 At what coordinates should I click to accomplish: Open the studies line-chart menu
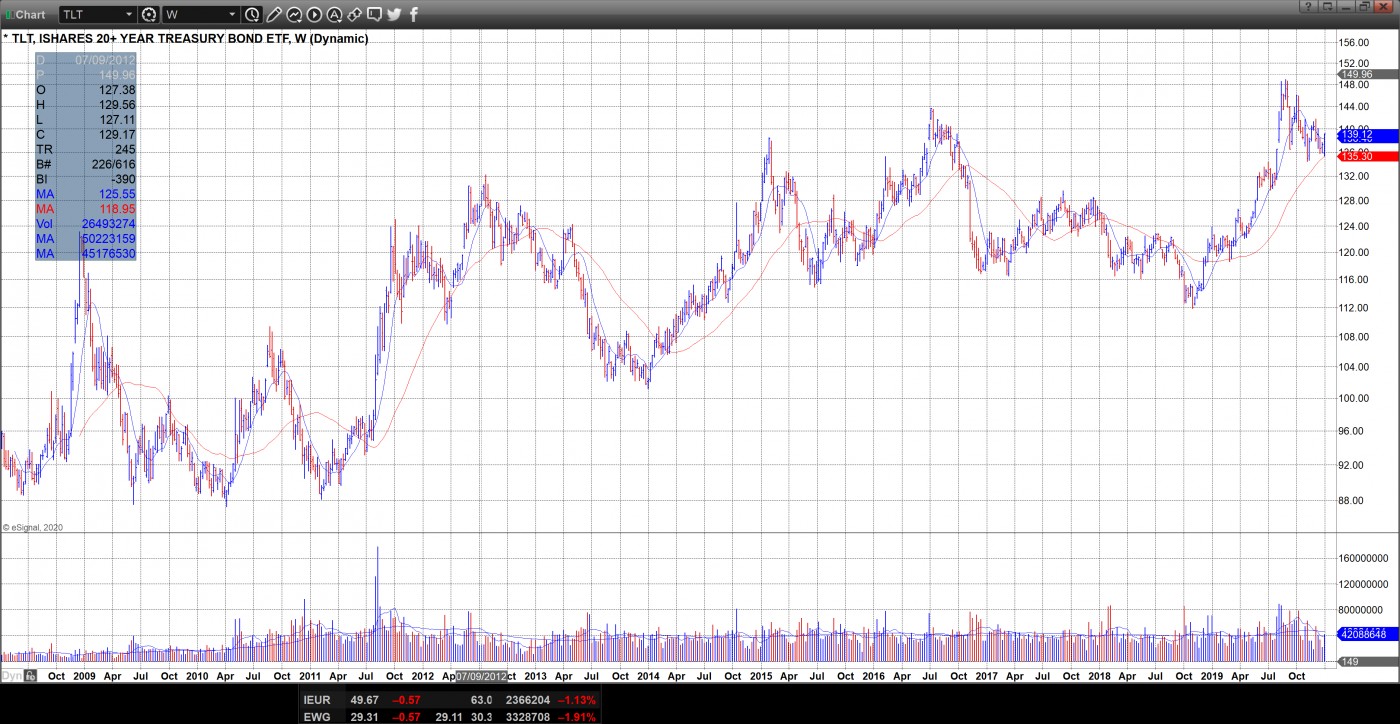294,14
